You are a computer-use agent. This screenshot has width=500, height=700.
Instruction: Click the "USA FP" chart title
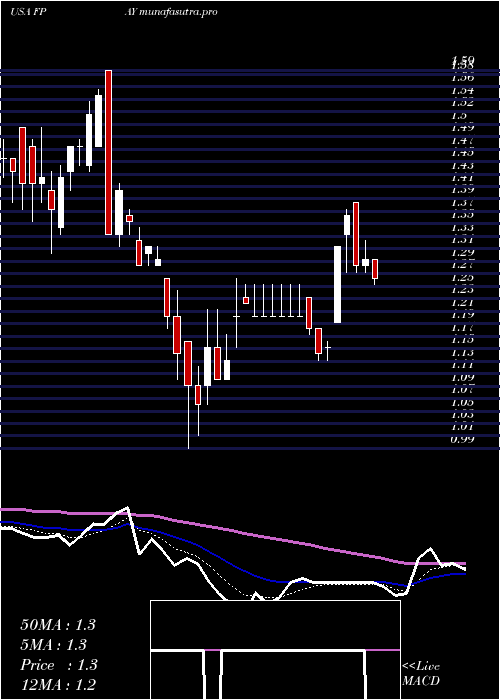pyautogui.click(x=28, y=12)
